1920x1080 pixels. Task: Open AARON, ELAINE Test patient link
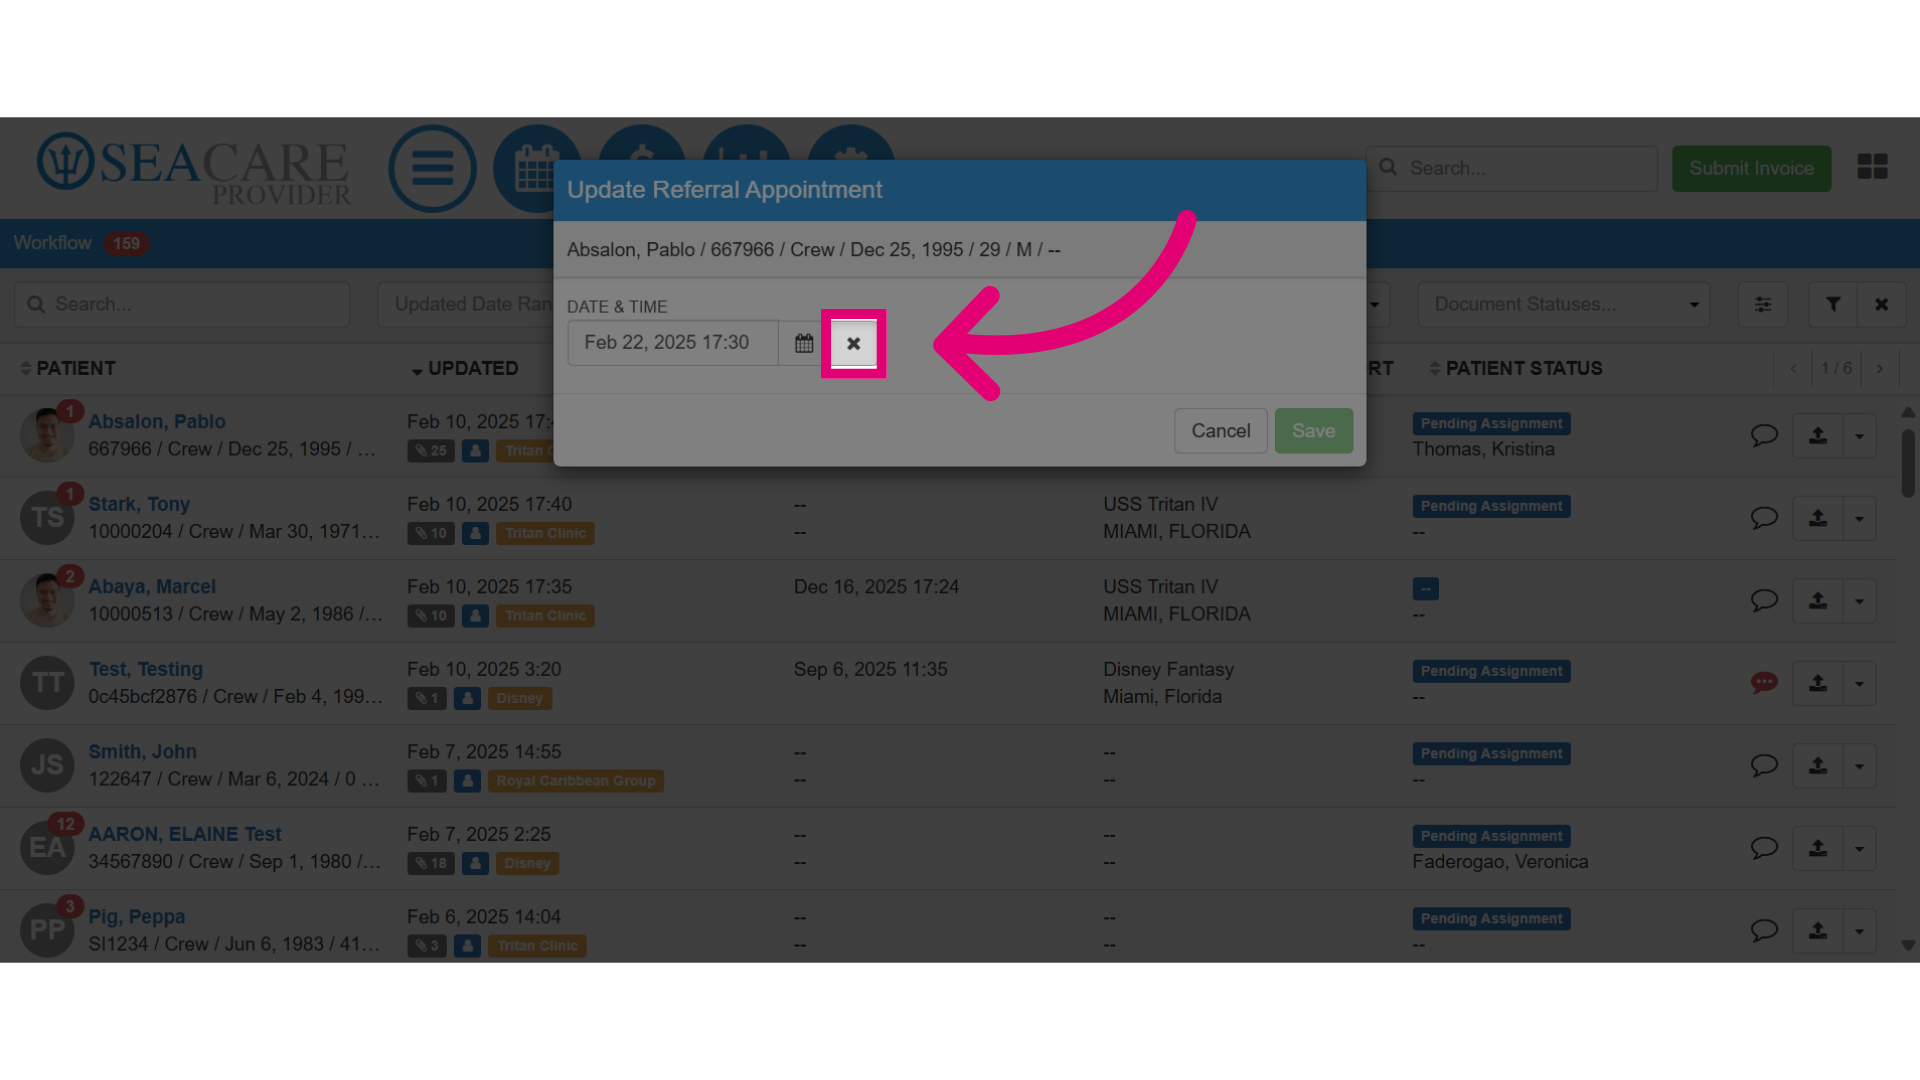185,834
